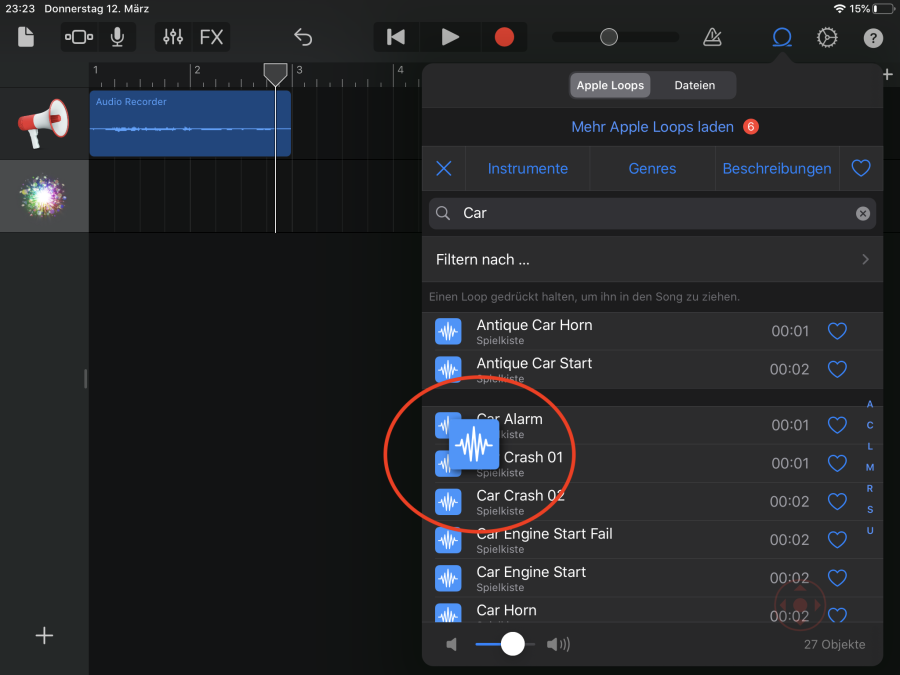Viewport: 900px width, 675px height.
Task: Favorite the Antique Car Horn loop
Action: tap(837, 331)
